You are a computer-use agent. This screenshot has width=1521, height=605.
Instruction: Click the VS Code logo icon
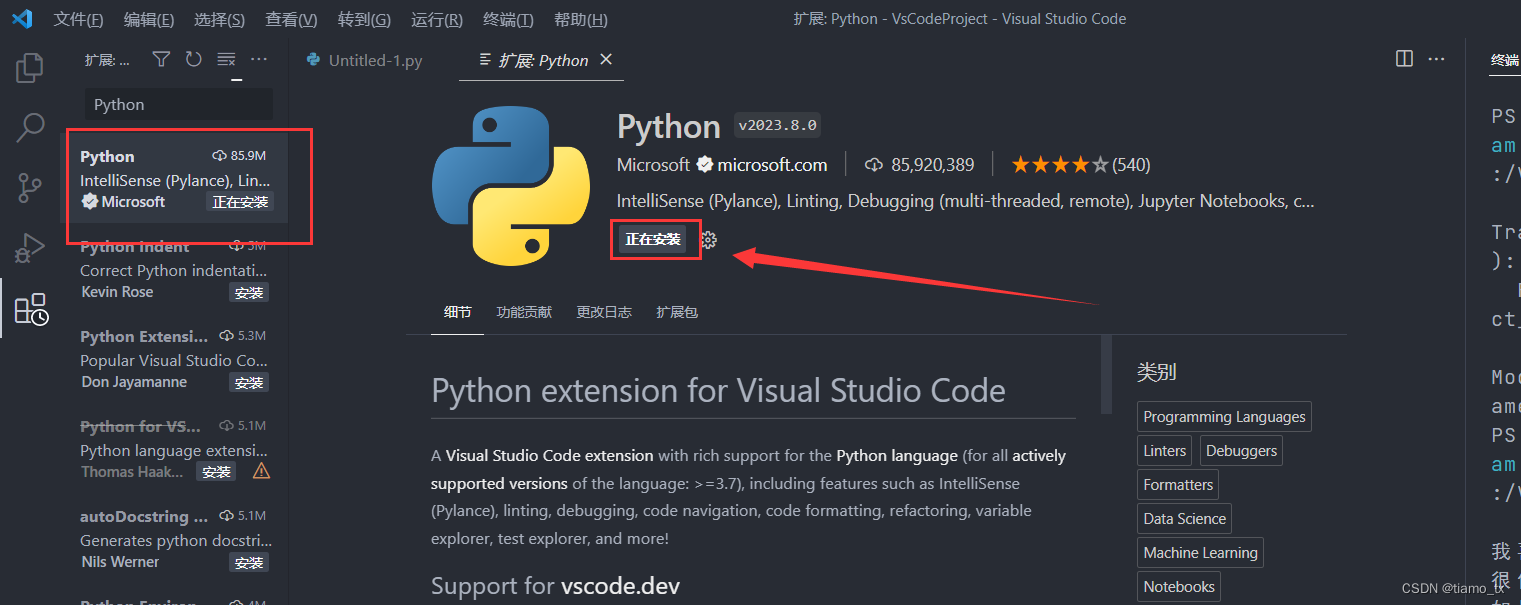coord(22,19)
